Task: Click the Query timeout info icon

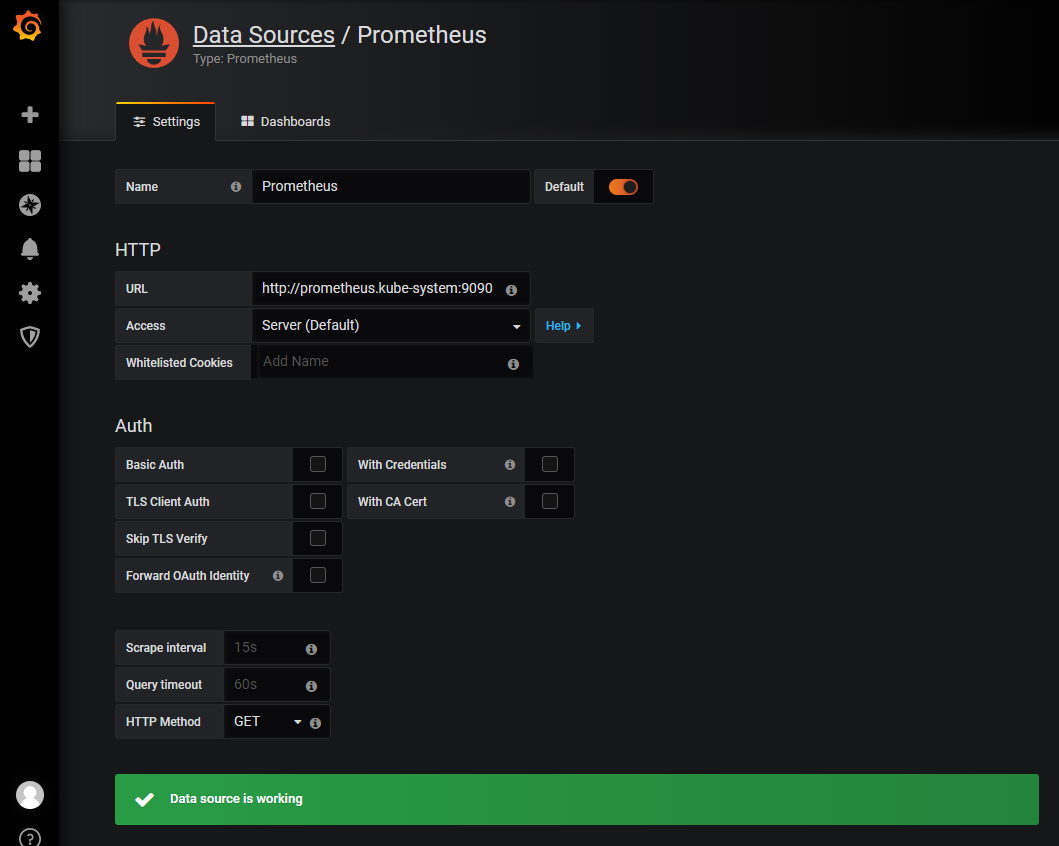Action: point(311,686)
